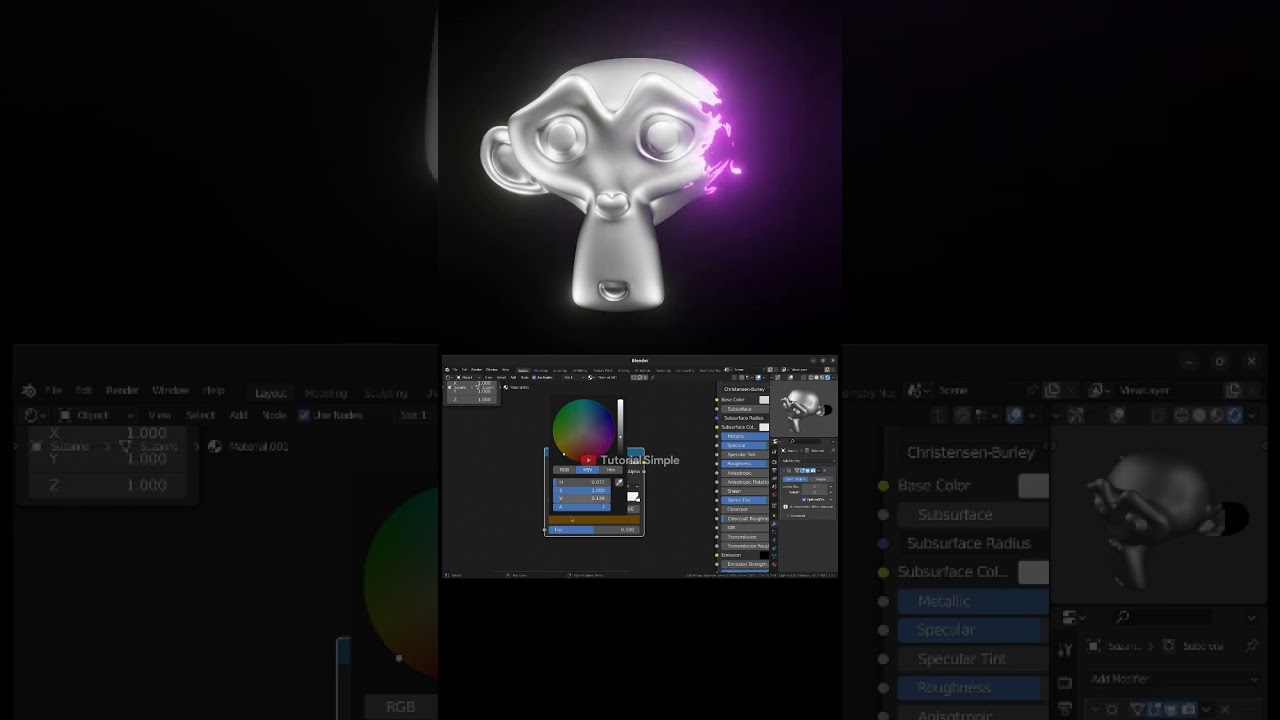Click the material sphere icon beside Material.001 breadcrumb

506,387
